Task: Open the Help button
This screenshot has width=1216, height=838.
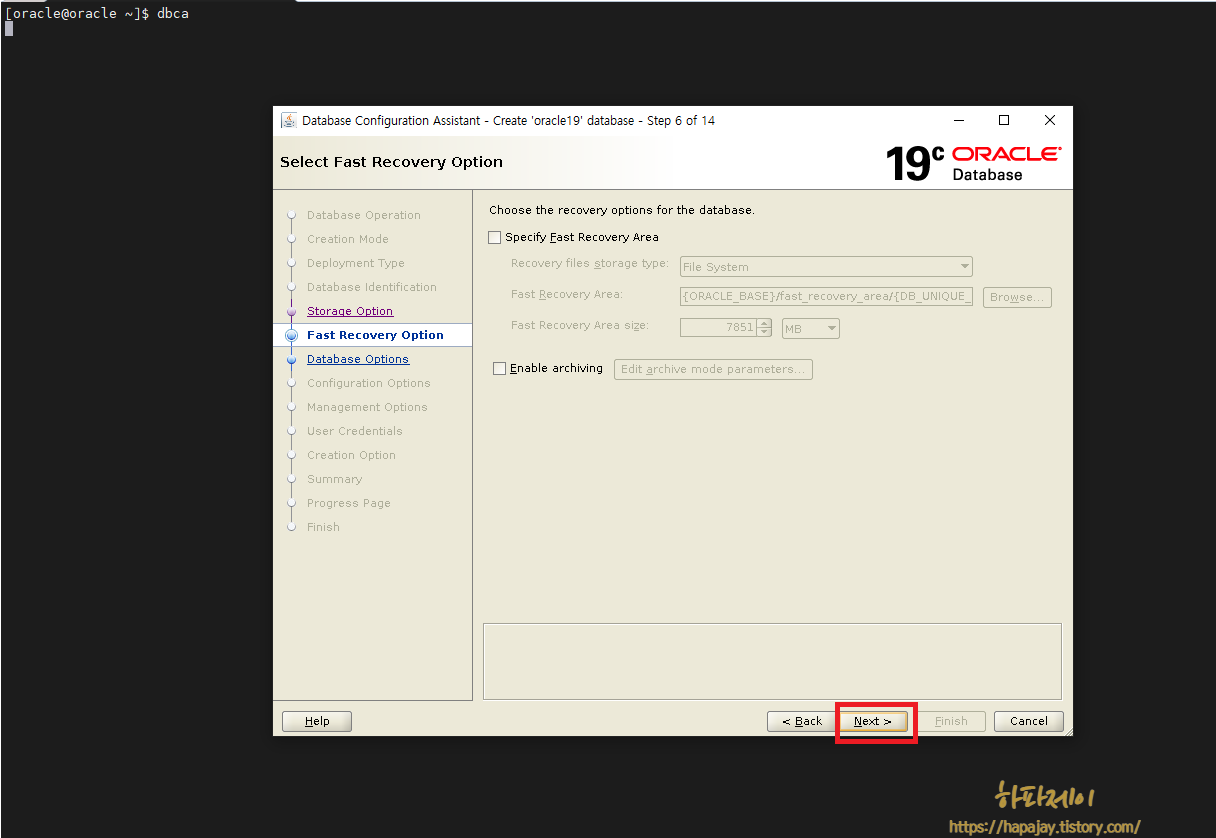Action: (x=317, y=721)
